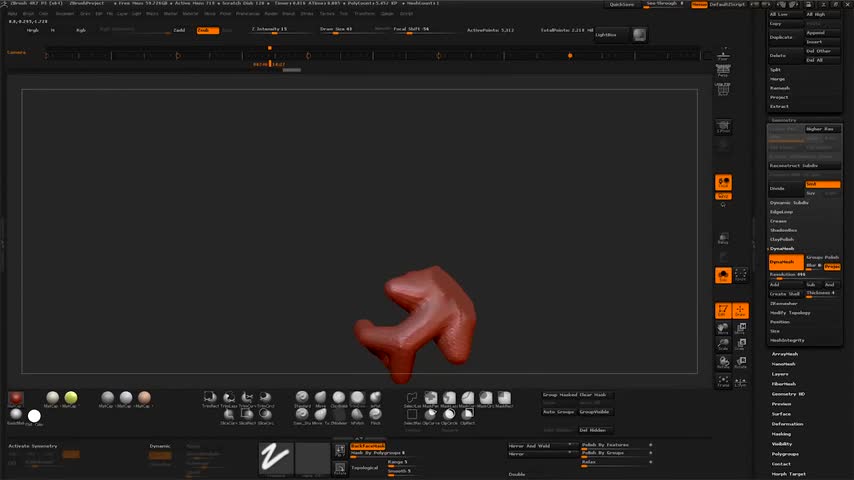Open the Split submenu
Viewport: 854px width, 480px height.
click(776, 70)
